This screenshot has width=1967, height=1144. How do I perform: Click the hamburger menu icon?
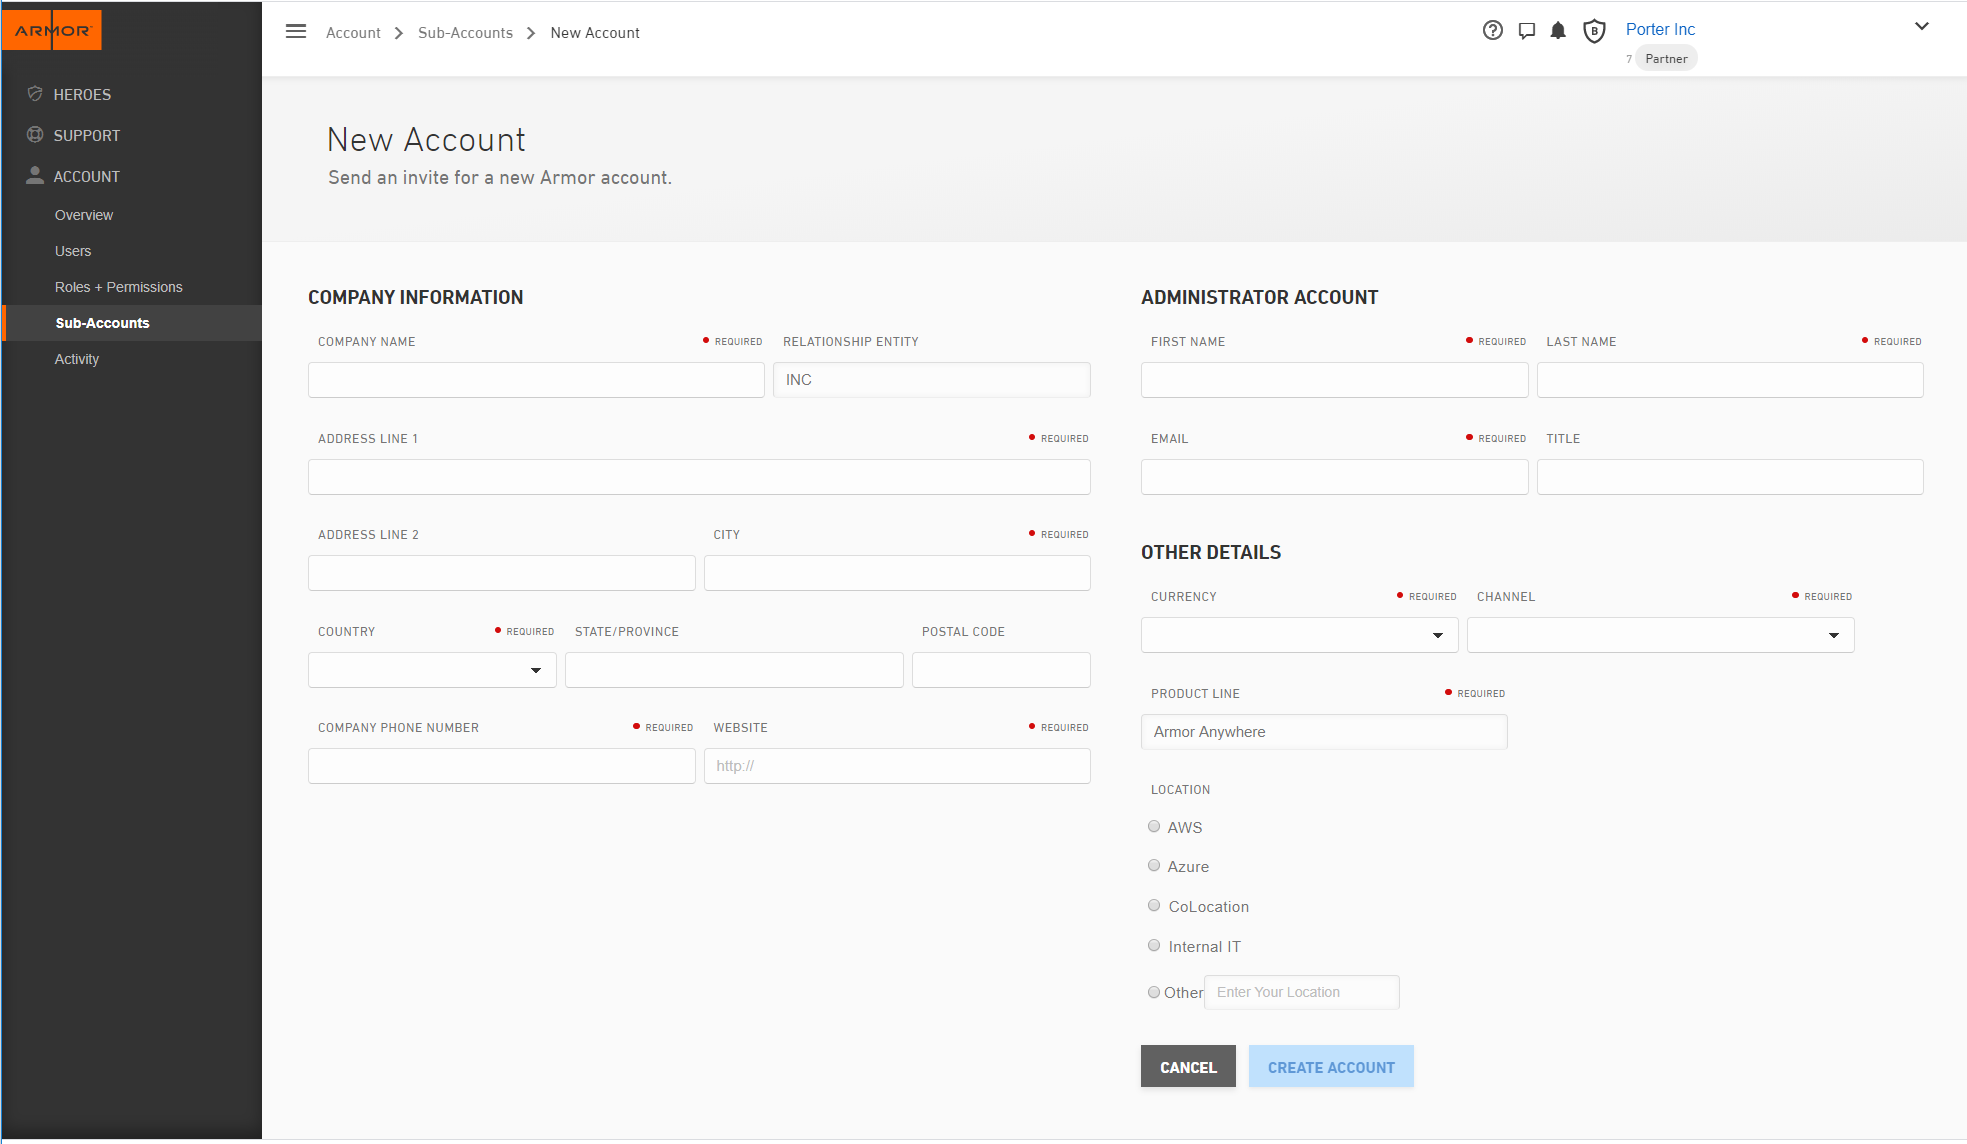(296, 31)
